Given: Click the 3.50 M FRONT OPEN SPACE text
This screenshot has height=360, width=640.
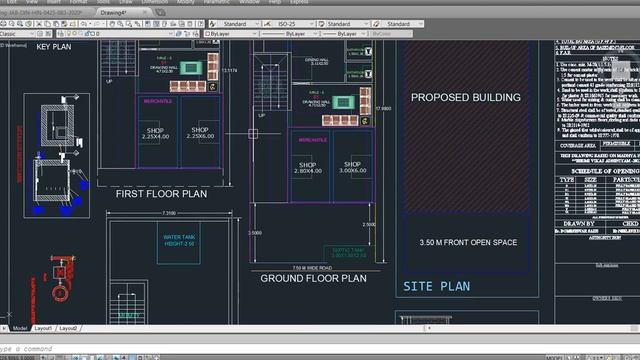Looking at the screenshot, I should click(468, 242).
